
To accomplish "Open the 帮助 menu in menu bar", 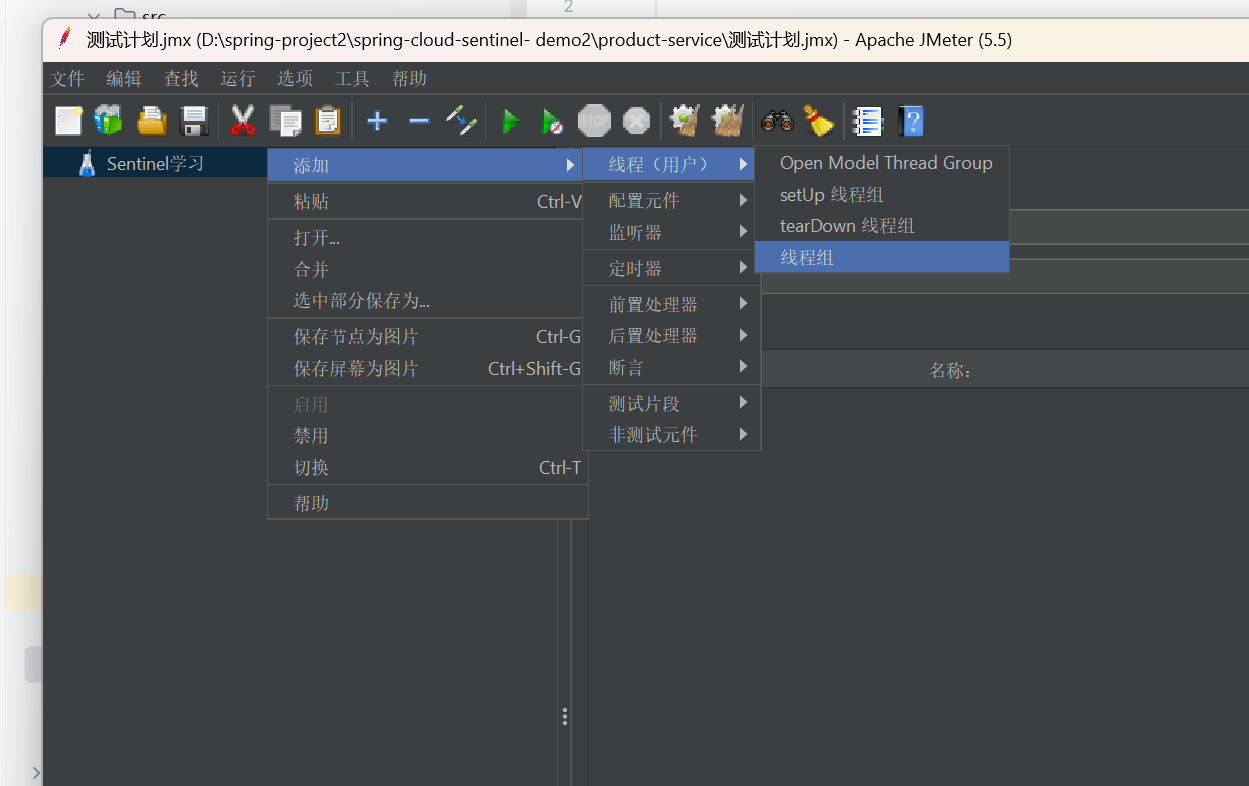I will [409, 78].
